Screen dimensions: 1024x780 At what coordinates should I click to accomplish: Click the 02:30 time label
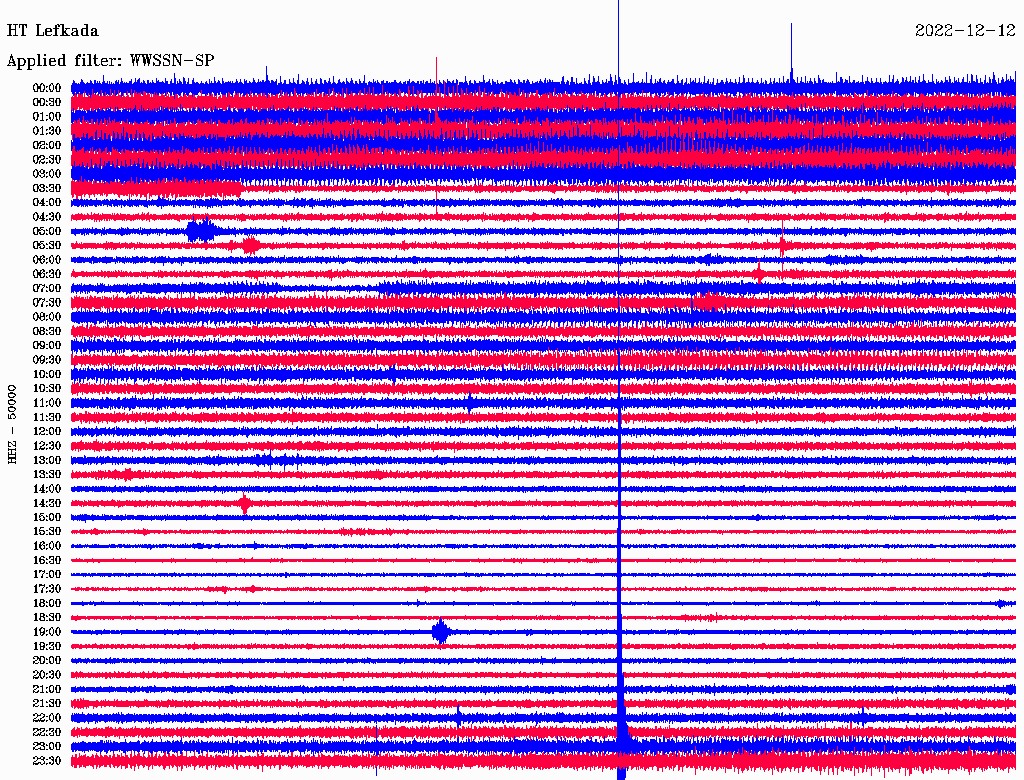tap(47, 159)
